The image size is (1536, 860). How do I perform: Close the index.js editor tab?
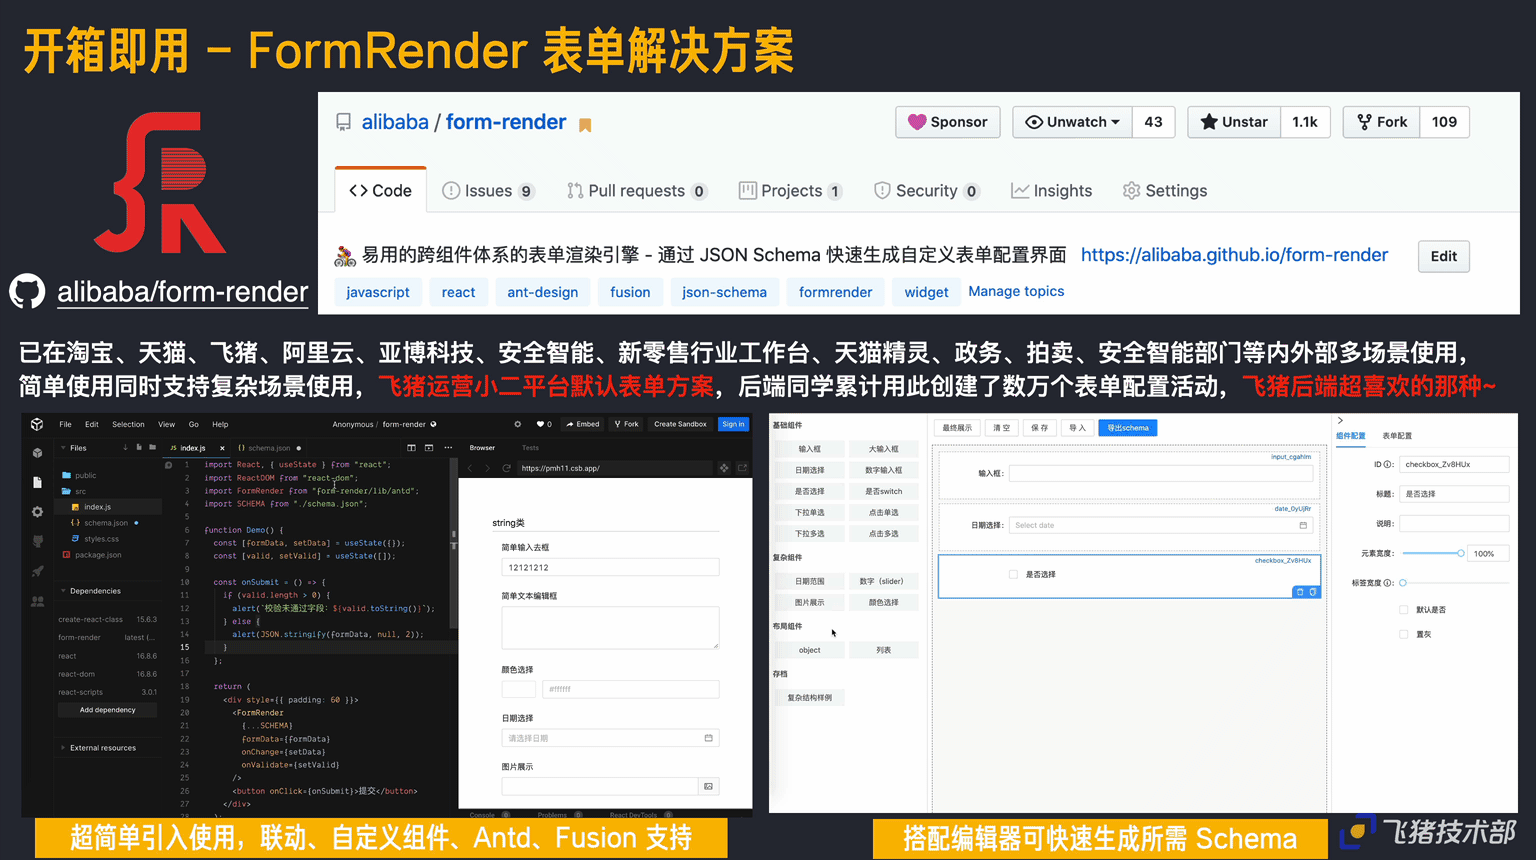tap(222, 448)
